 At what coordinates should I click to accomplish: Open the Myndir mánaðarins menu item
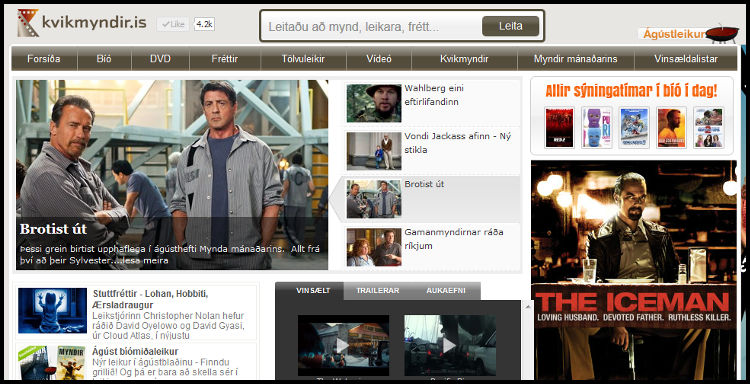click(x=575, y=59)
